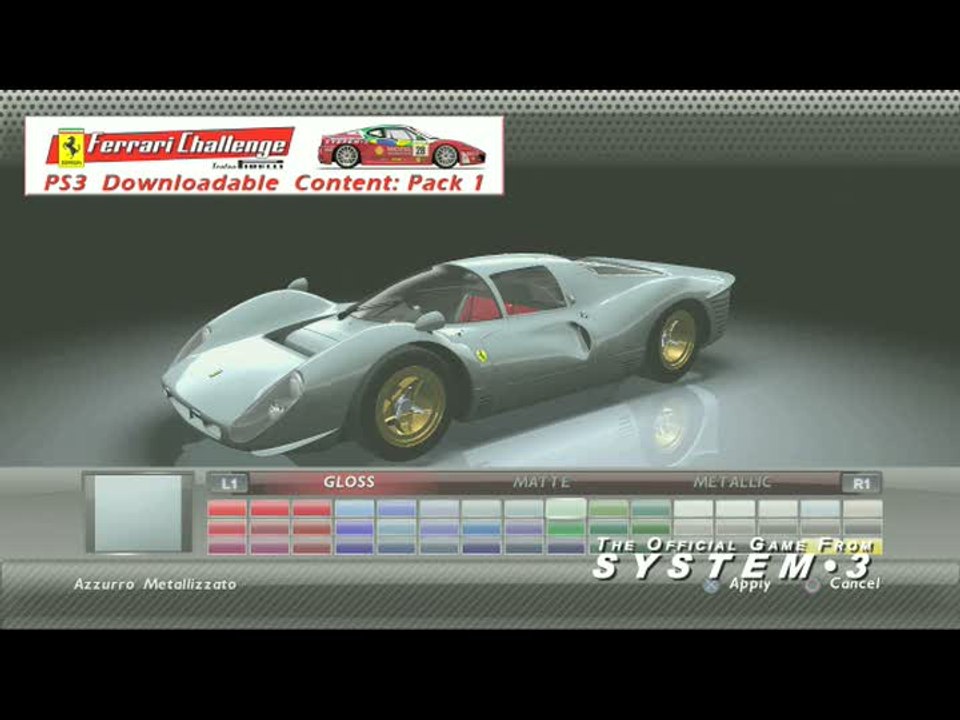Select the grey swatch ending the middle row
960x720 pixels.
click(863, 527)
